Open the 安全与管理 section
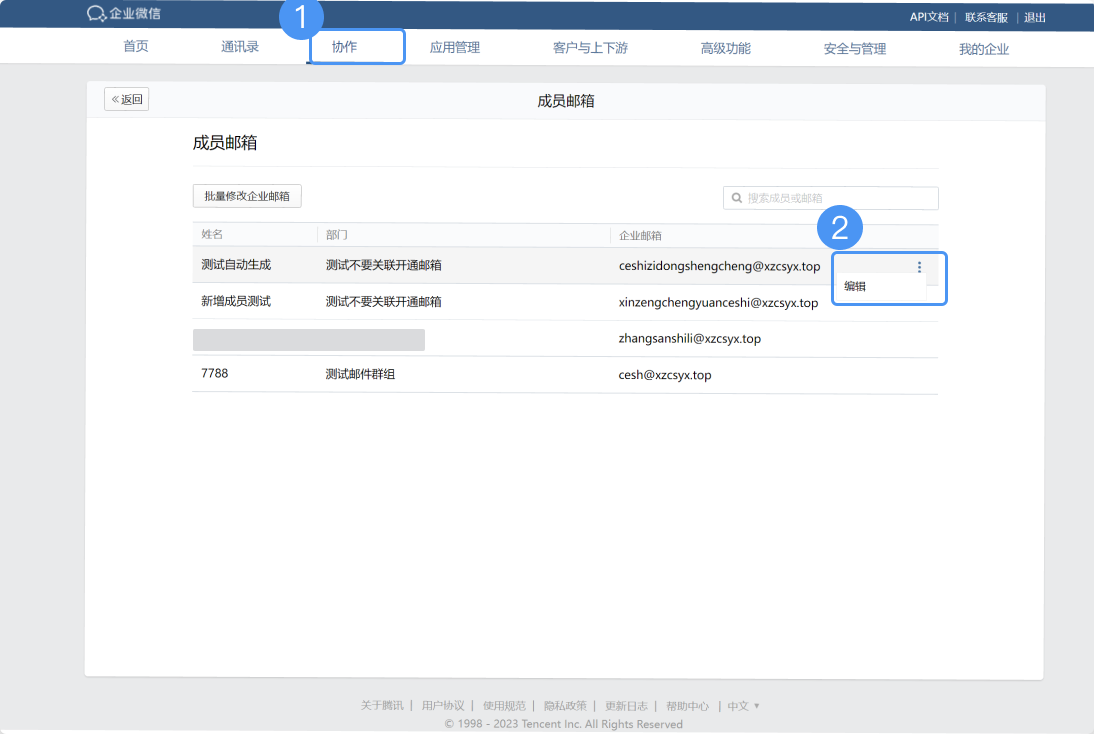The image size is (1094, 734). pyautogui.click(x=855, y=47)
